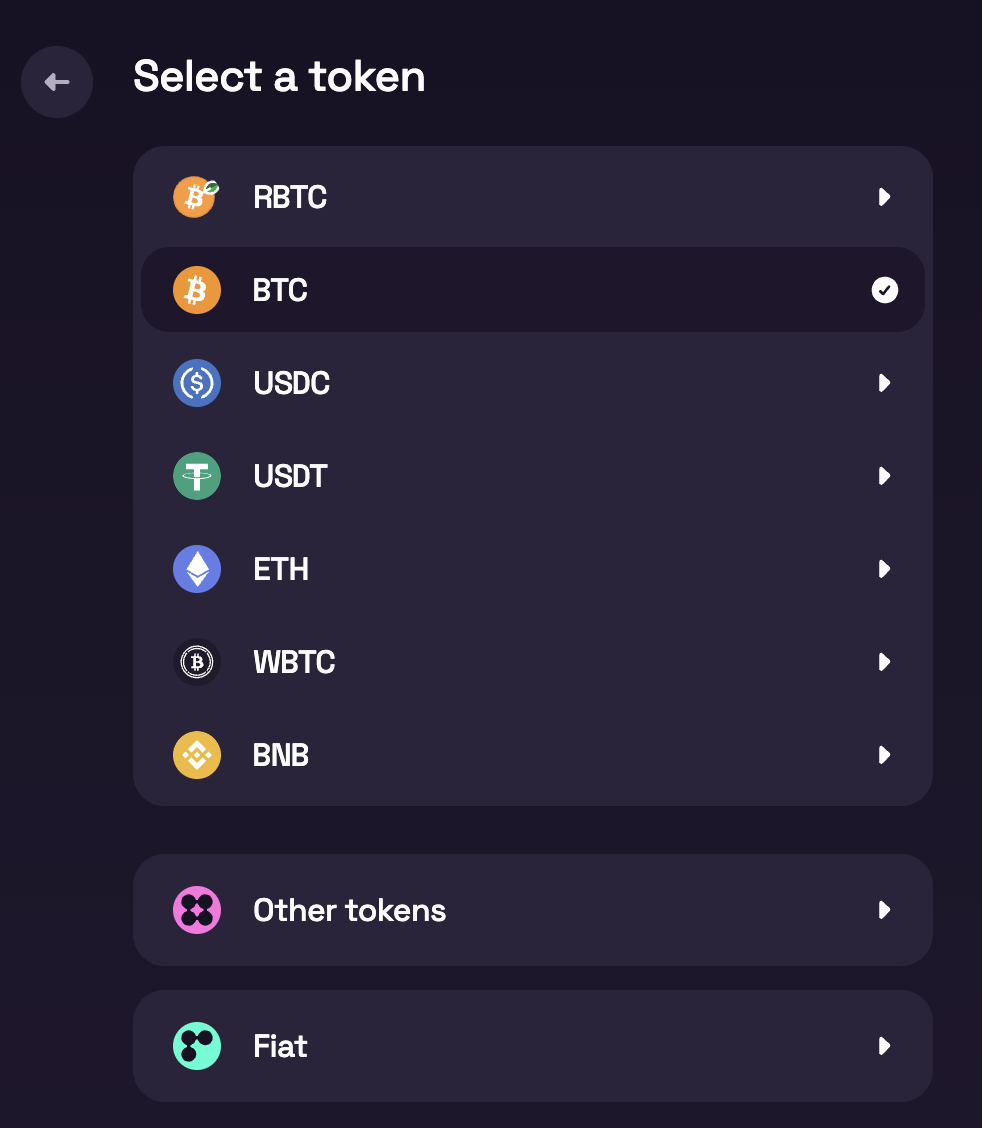
Task: Click the USDT Tether icon
Action: [197, 476]
